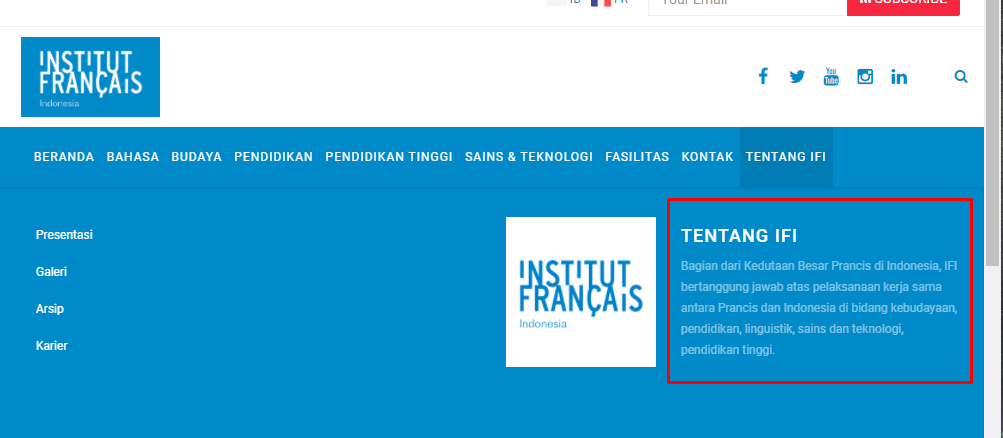Image resolution: width=1003 pixels, height=438 pixels.
Task: Open the Pendidikan Tinggi menu
Action: coord(389,157)
